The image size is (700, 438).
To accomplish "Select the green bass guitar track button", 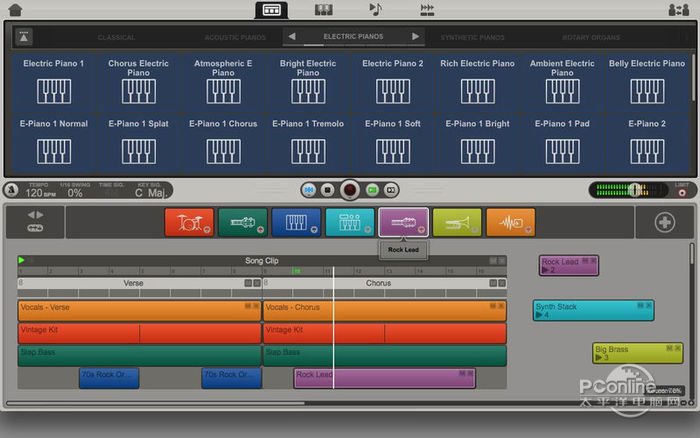I will point(242,222).
